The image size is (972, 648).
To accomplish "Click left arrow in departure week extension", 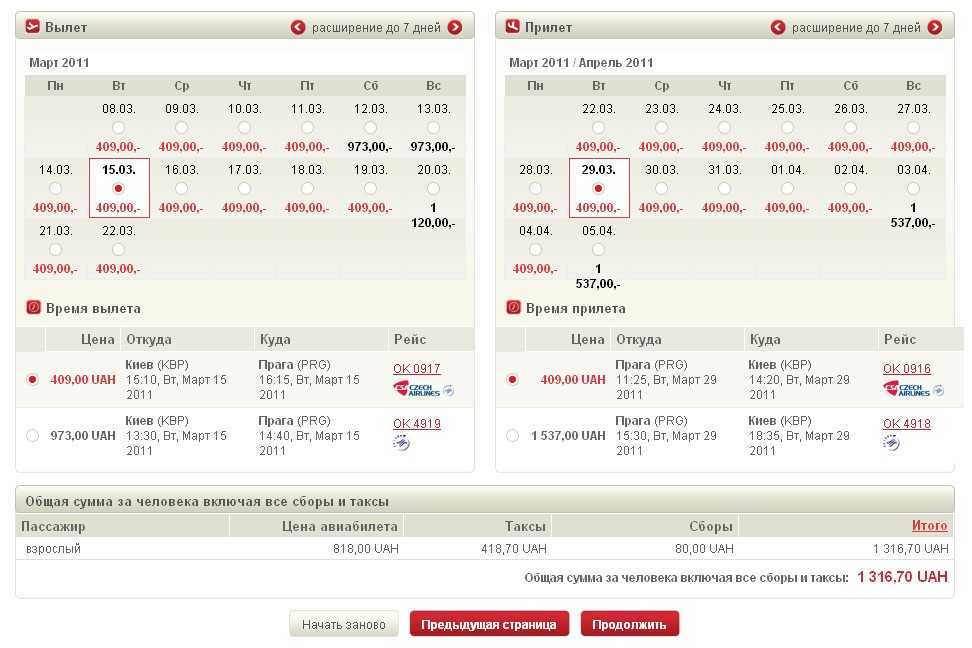I will [x=298, y=28].
